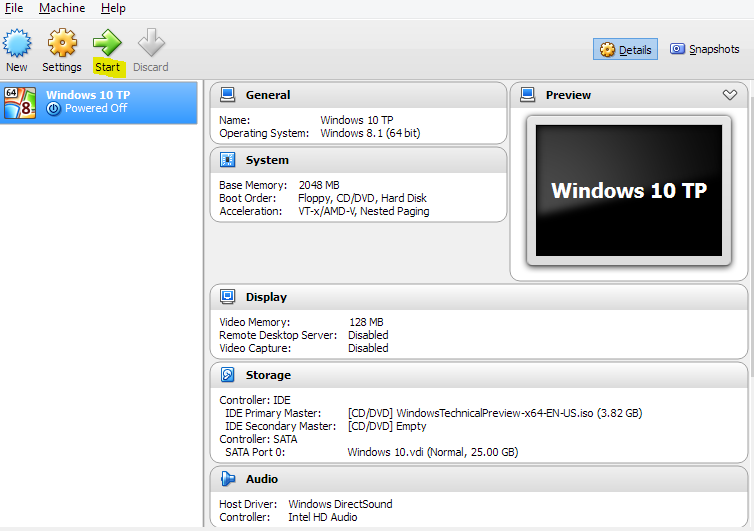Viewport: 754px width, 531px height.
Task: Switch to the Snapshots view
Action: 704,49
